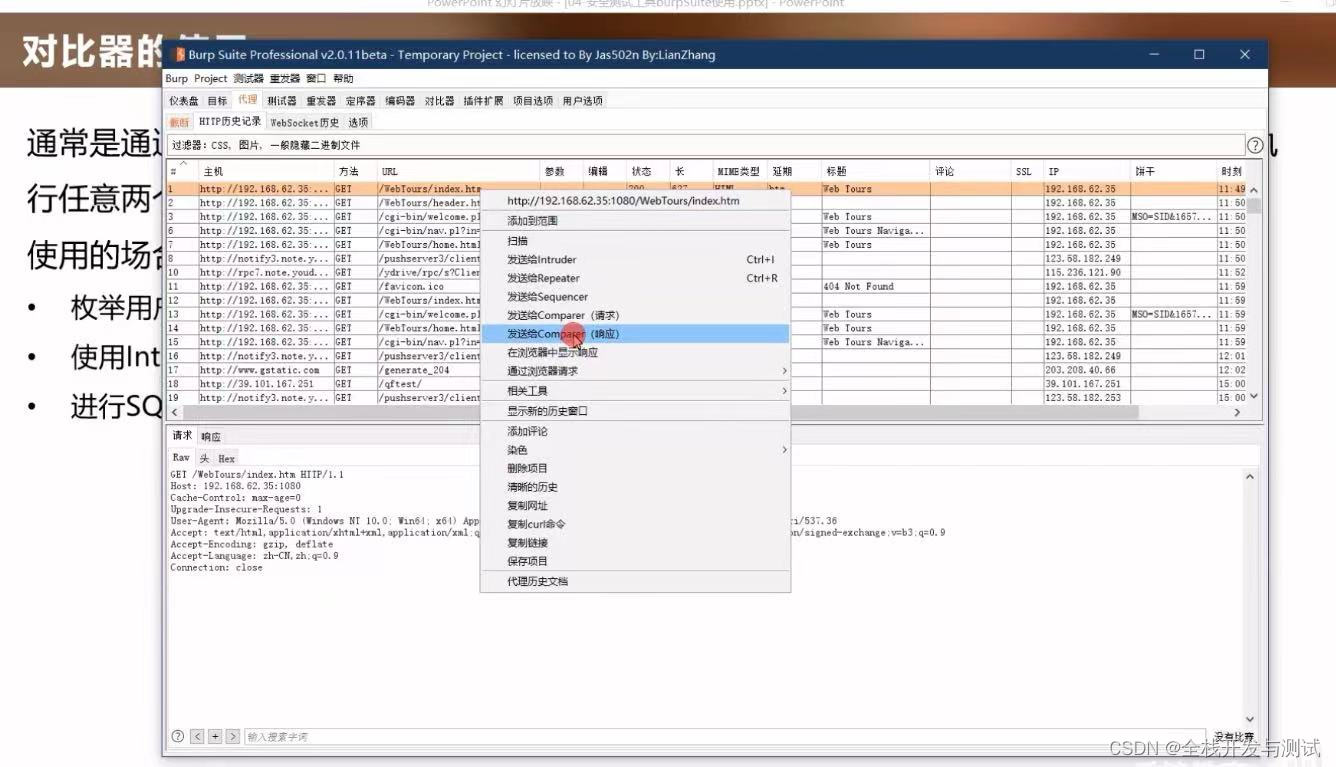Screen dimensions: 1336x767
Task: Click the plus button beside search box
Action: click(215, 736)
